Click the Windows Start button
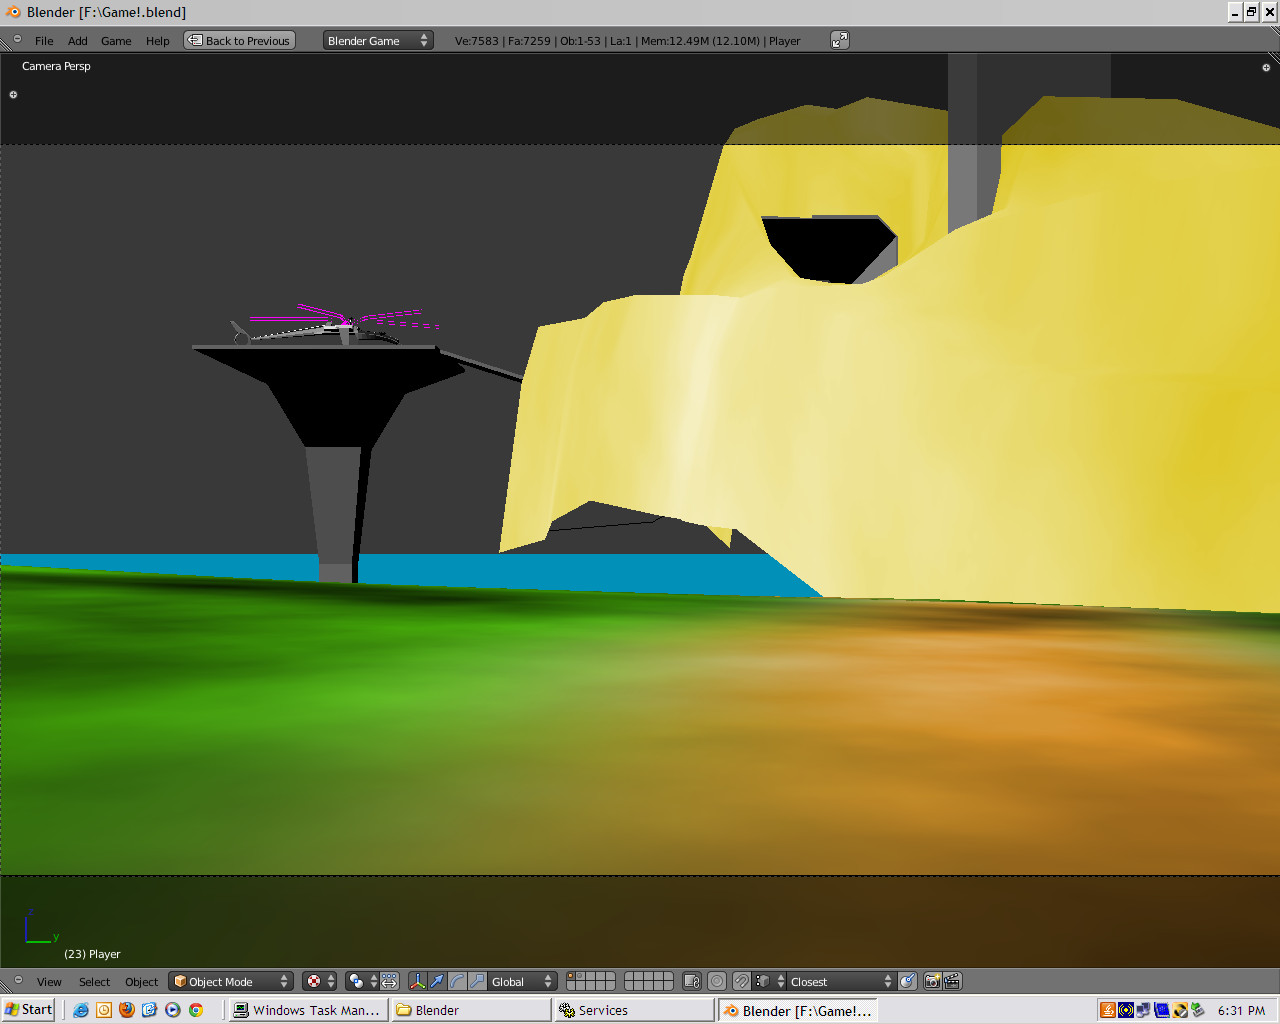Image resolution: width=1280 pixels, height=1024 pixels. point(28,1010)
